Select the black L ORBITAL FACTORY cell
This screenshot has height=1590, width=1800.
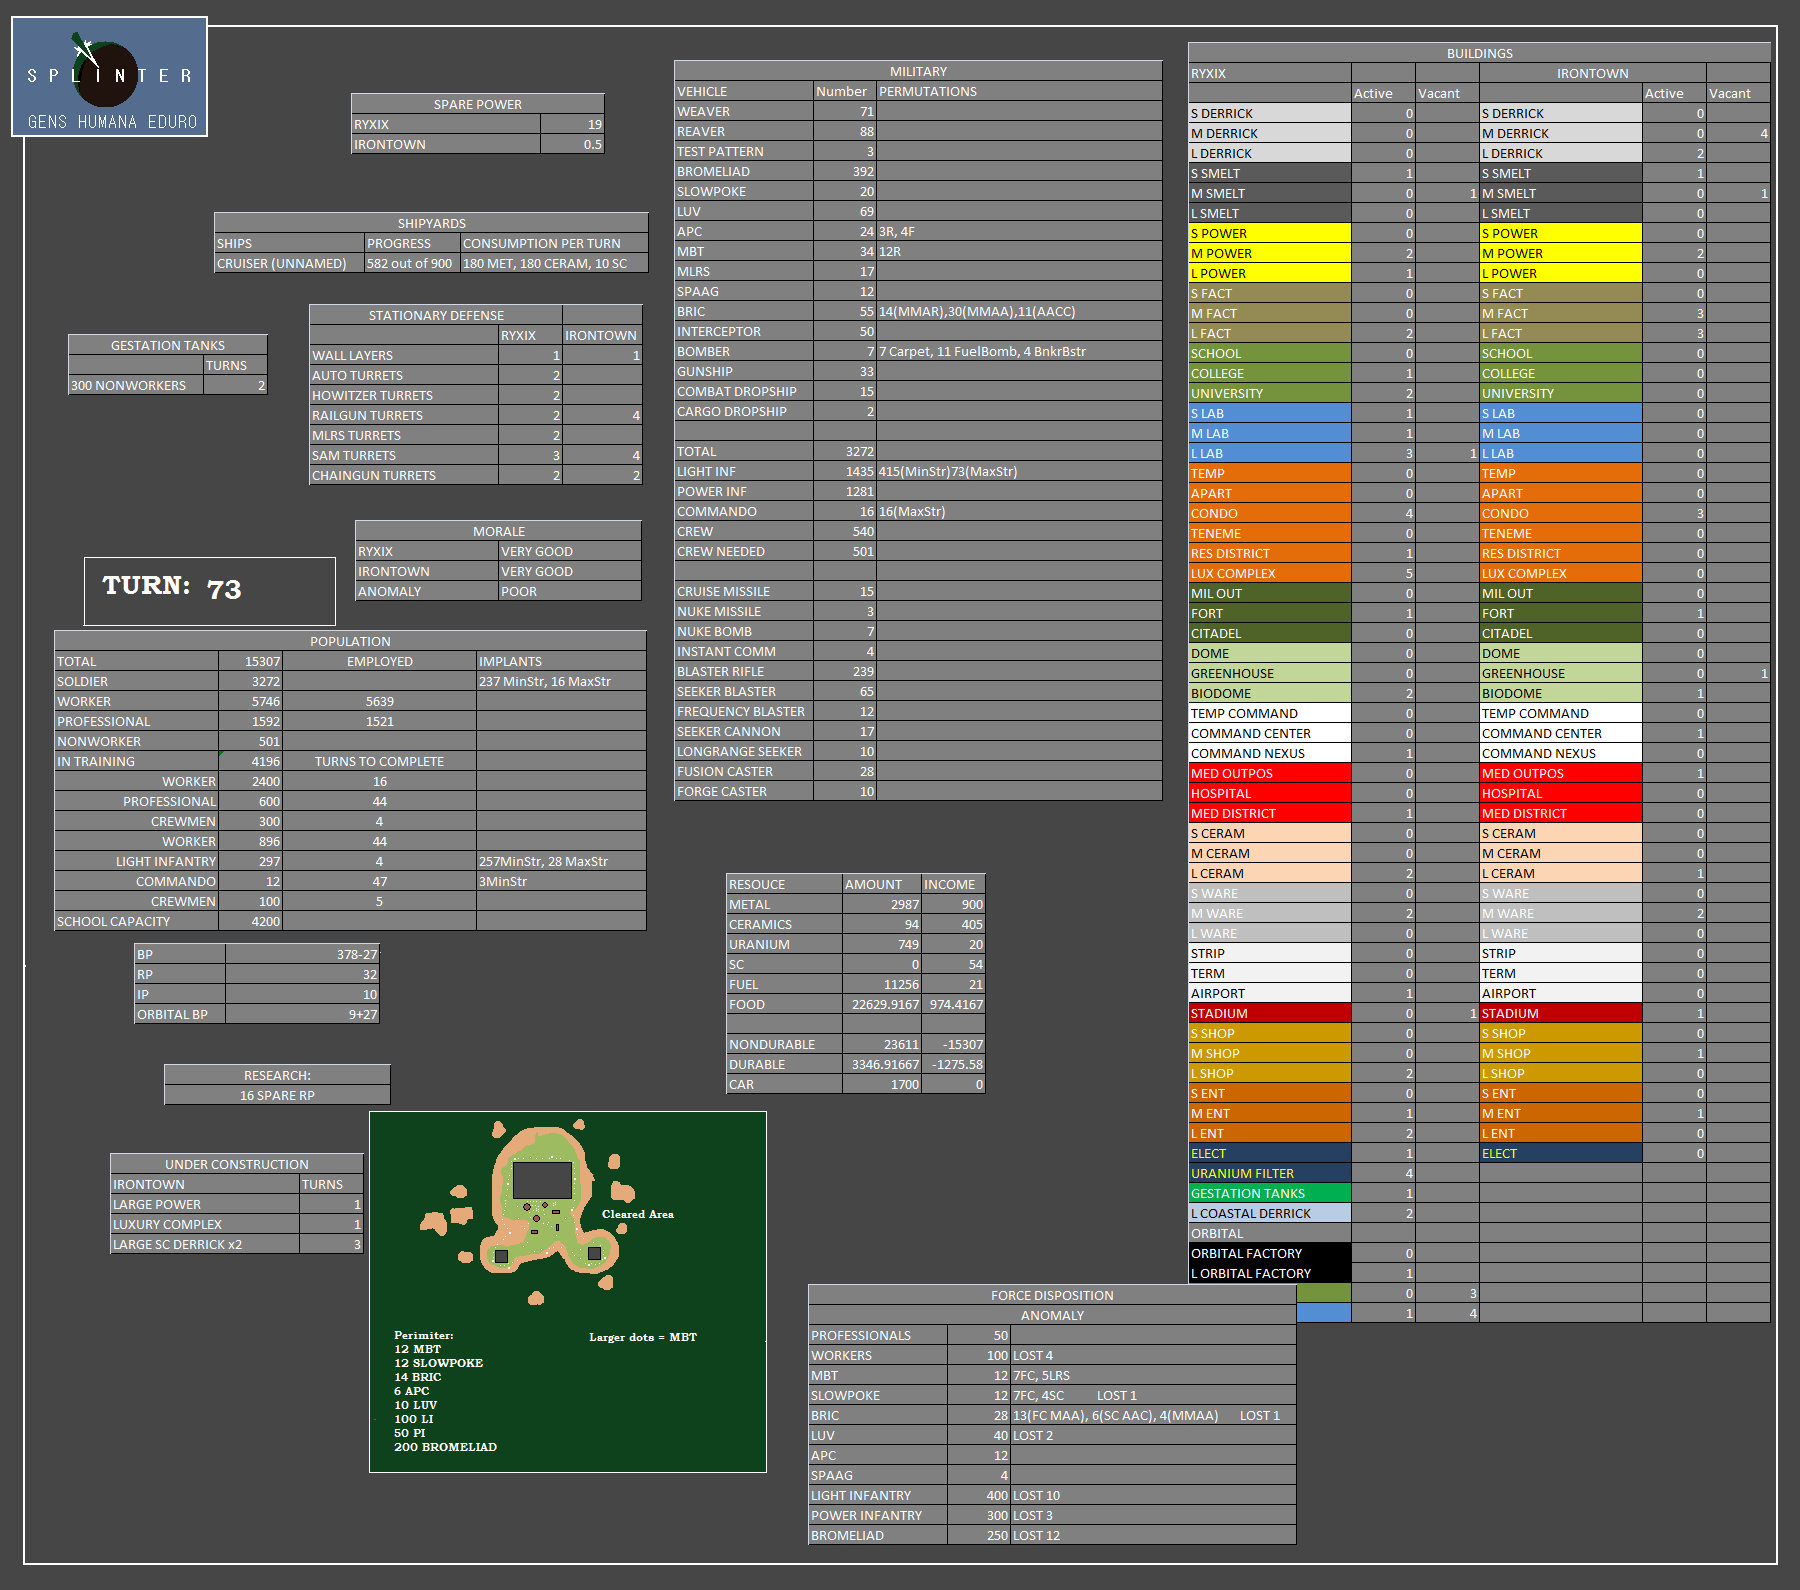[1269, 1274]
